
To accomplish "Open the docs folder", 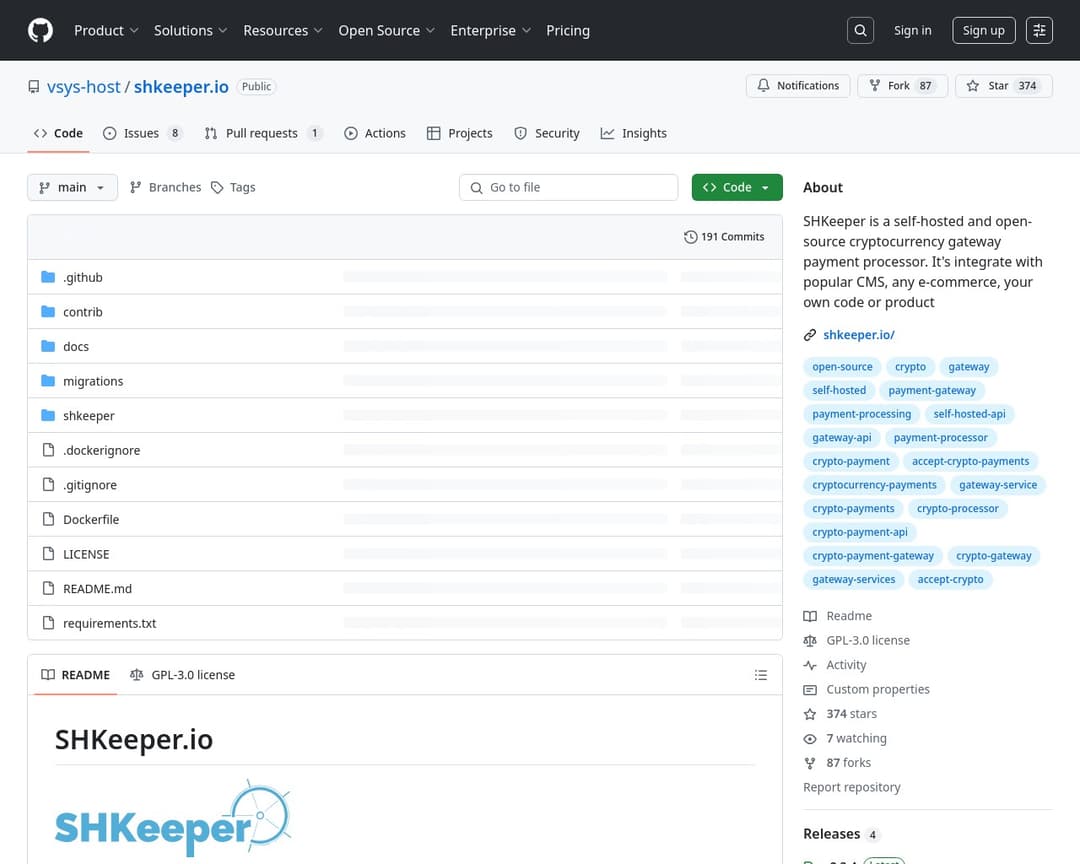I will coord(76,346).
